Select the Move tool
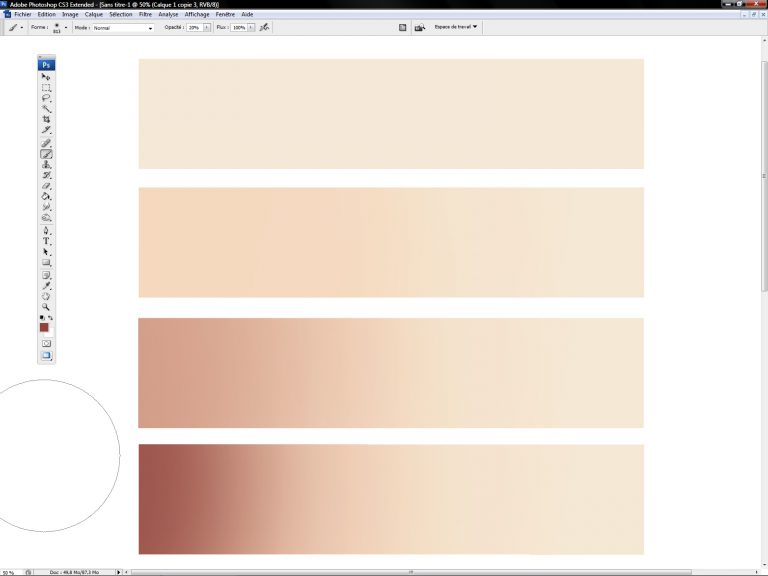768x576 pixels. point(46,76)
